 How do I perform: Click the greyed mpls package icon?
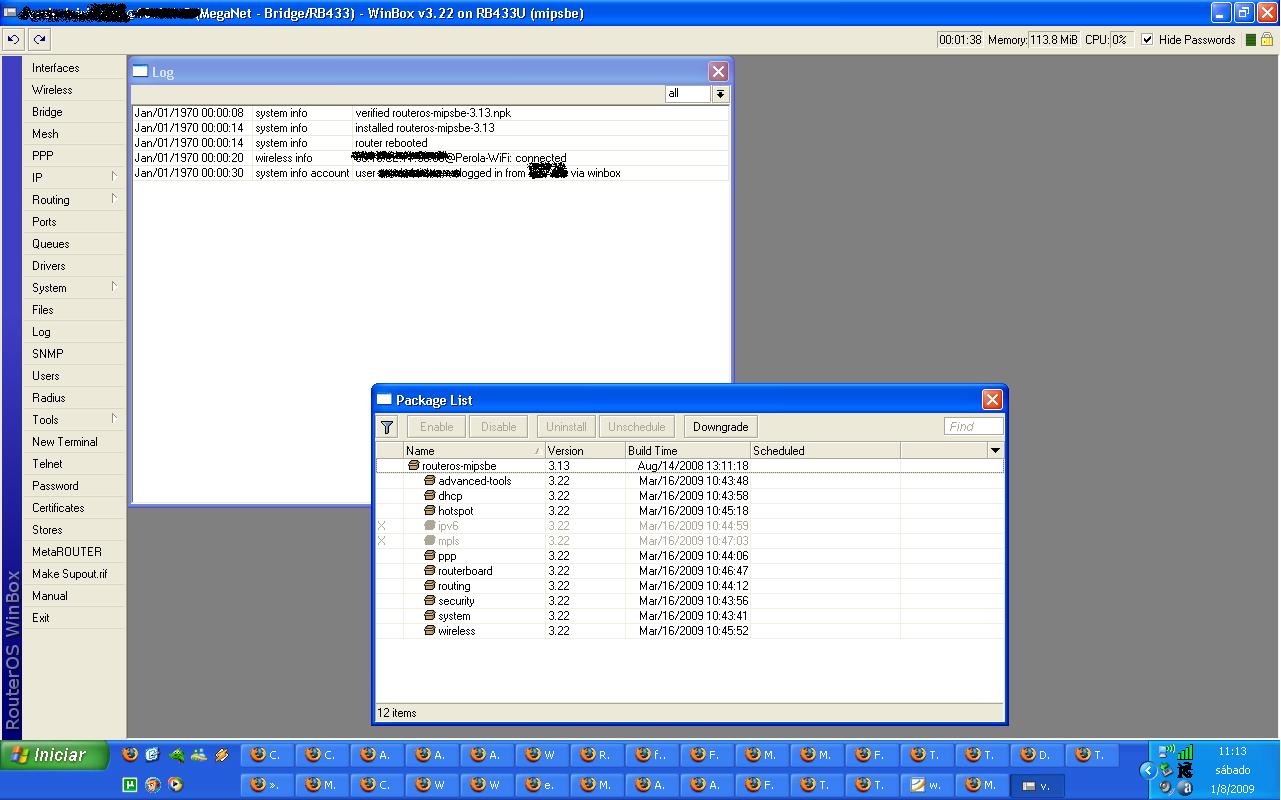point(429,541)
